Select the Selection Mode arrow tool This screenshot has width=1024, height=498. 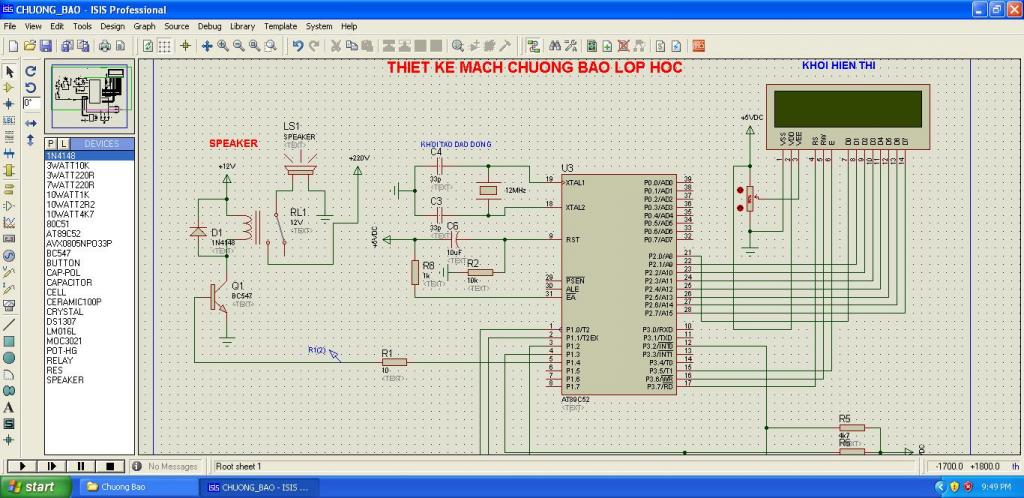pos(10,72)
